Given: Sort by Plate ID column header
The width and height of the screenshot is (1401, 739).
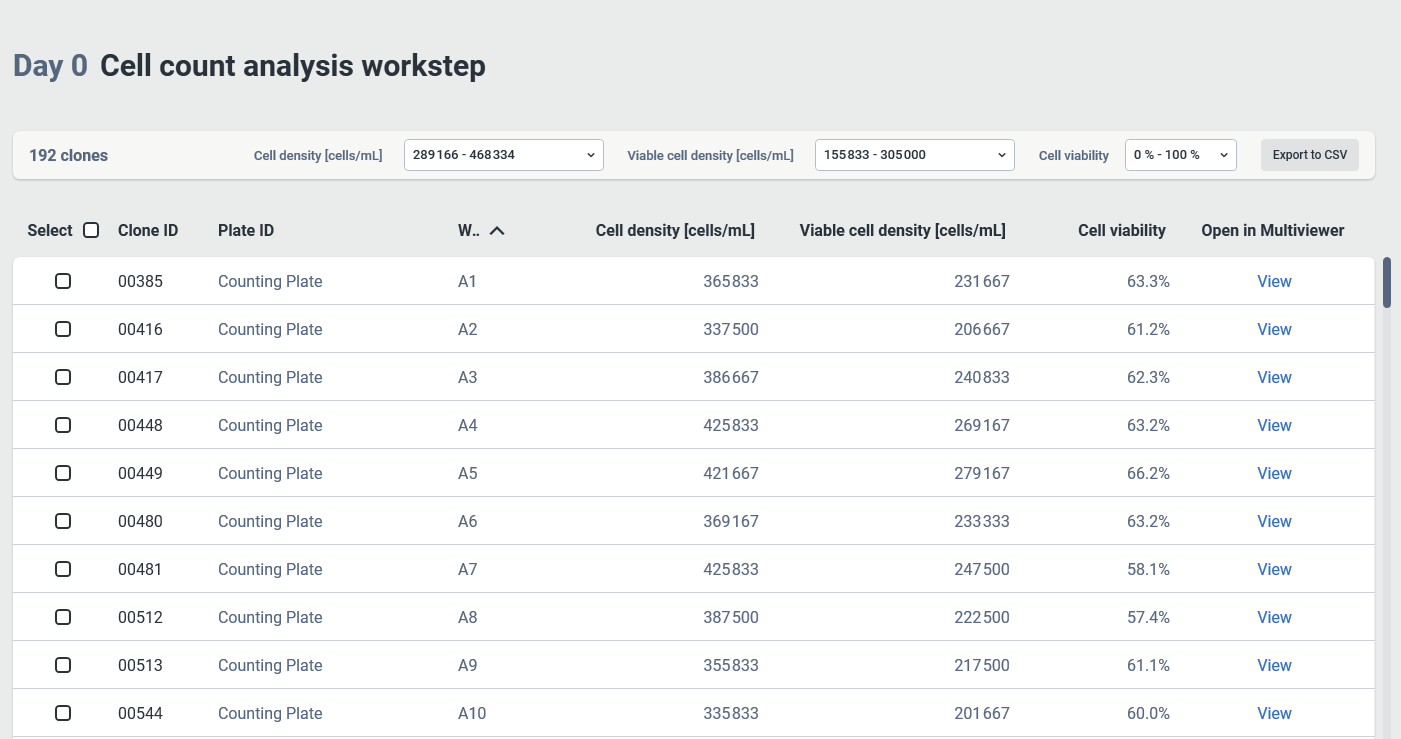Looking at the screenshot, I should click(x=246, y=230).
